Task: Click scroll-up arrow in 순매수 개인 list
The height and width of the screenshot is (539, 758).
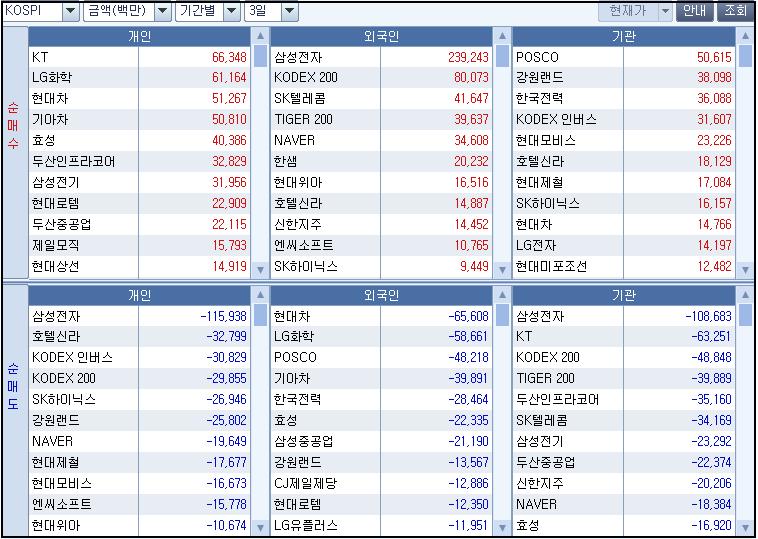Action: (261, 36)
